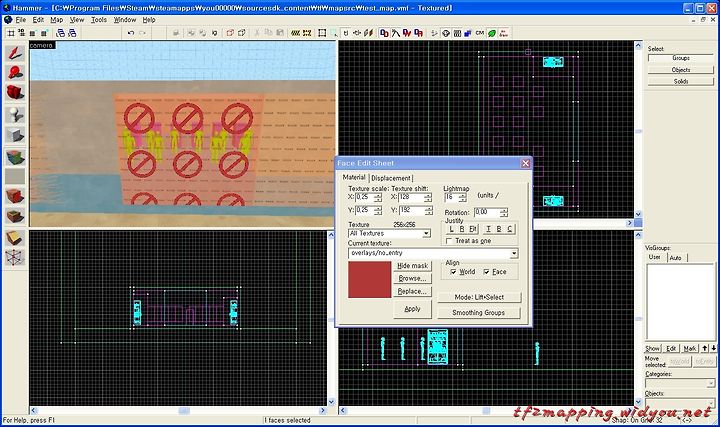This screenshot has height=427, width=720.
Task: Click the Texture scale X spinner arrows
Action: pyautogui.click(x=378, y=197)
